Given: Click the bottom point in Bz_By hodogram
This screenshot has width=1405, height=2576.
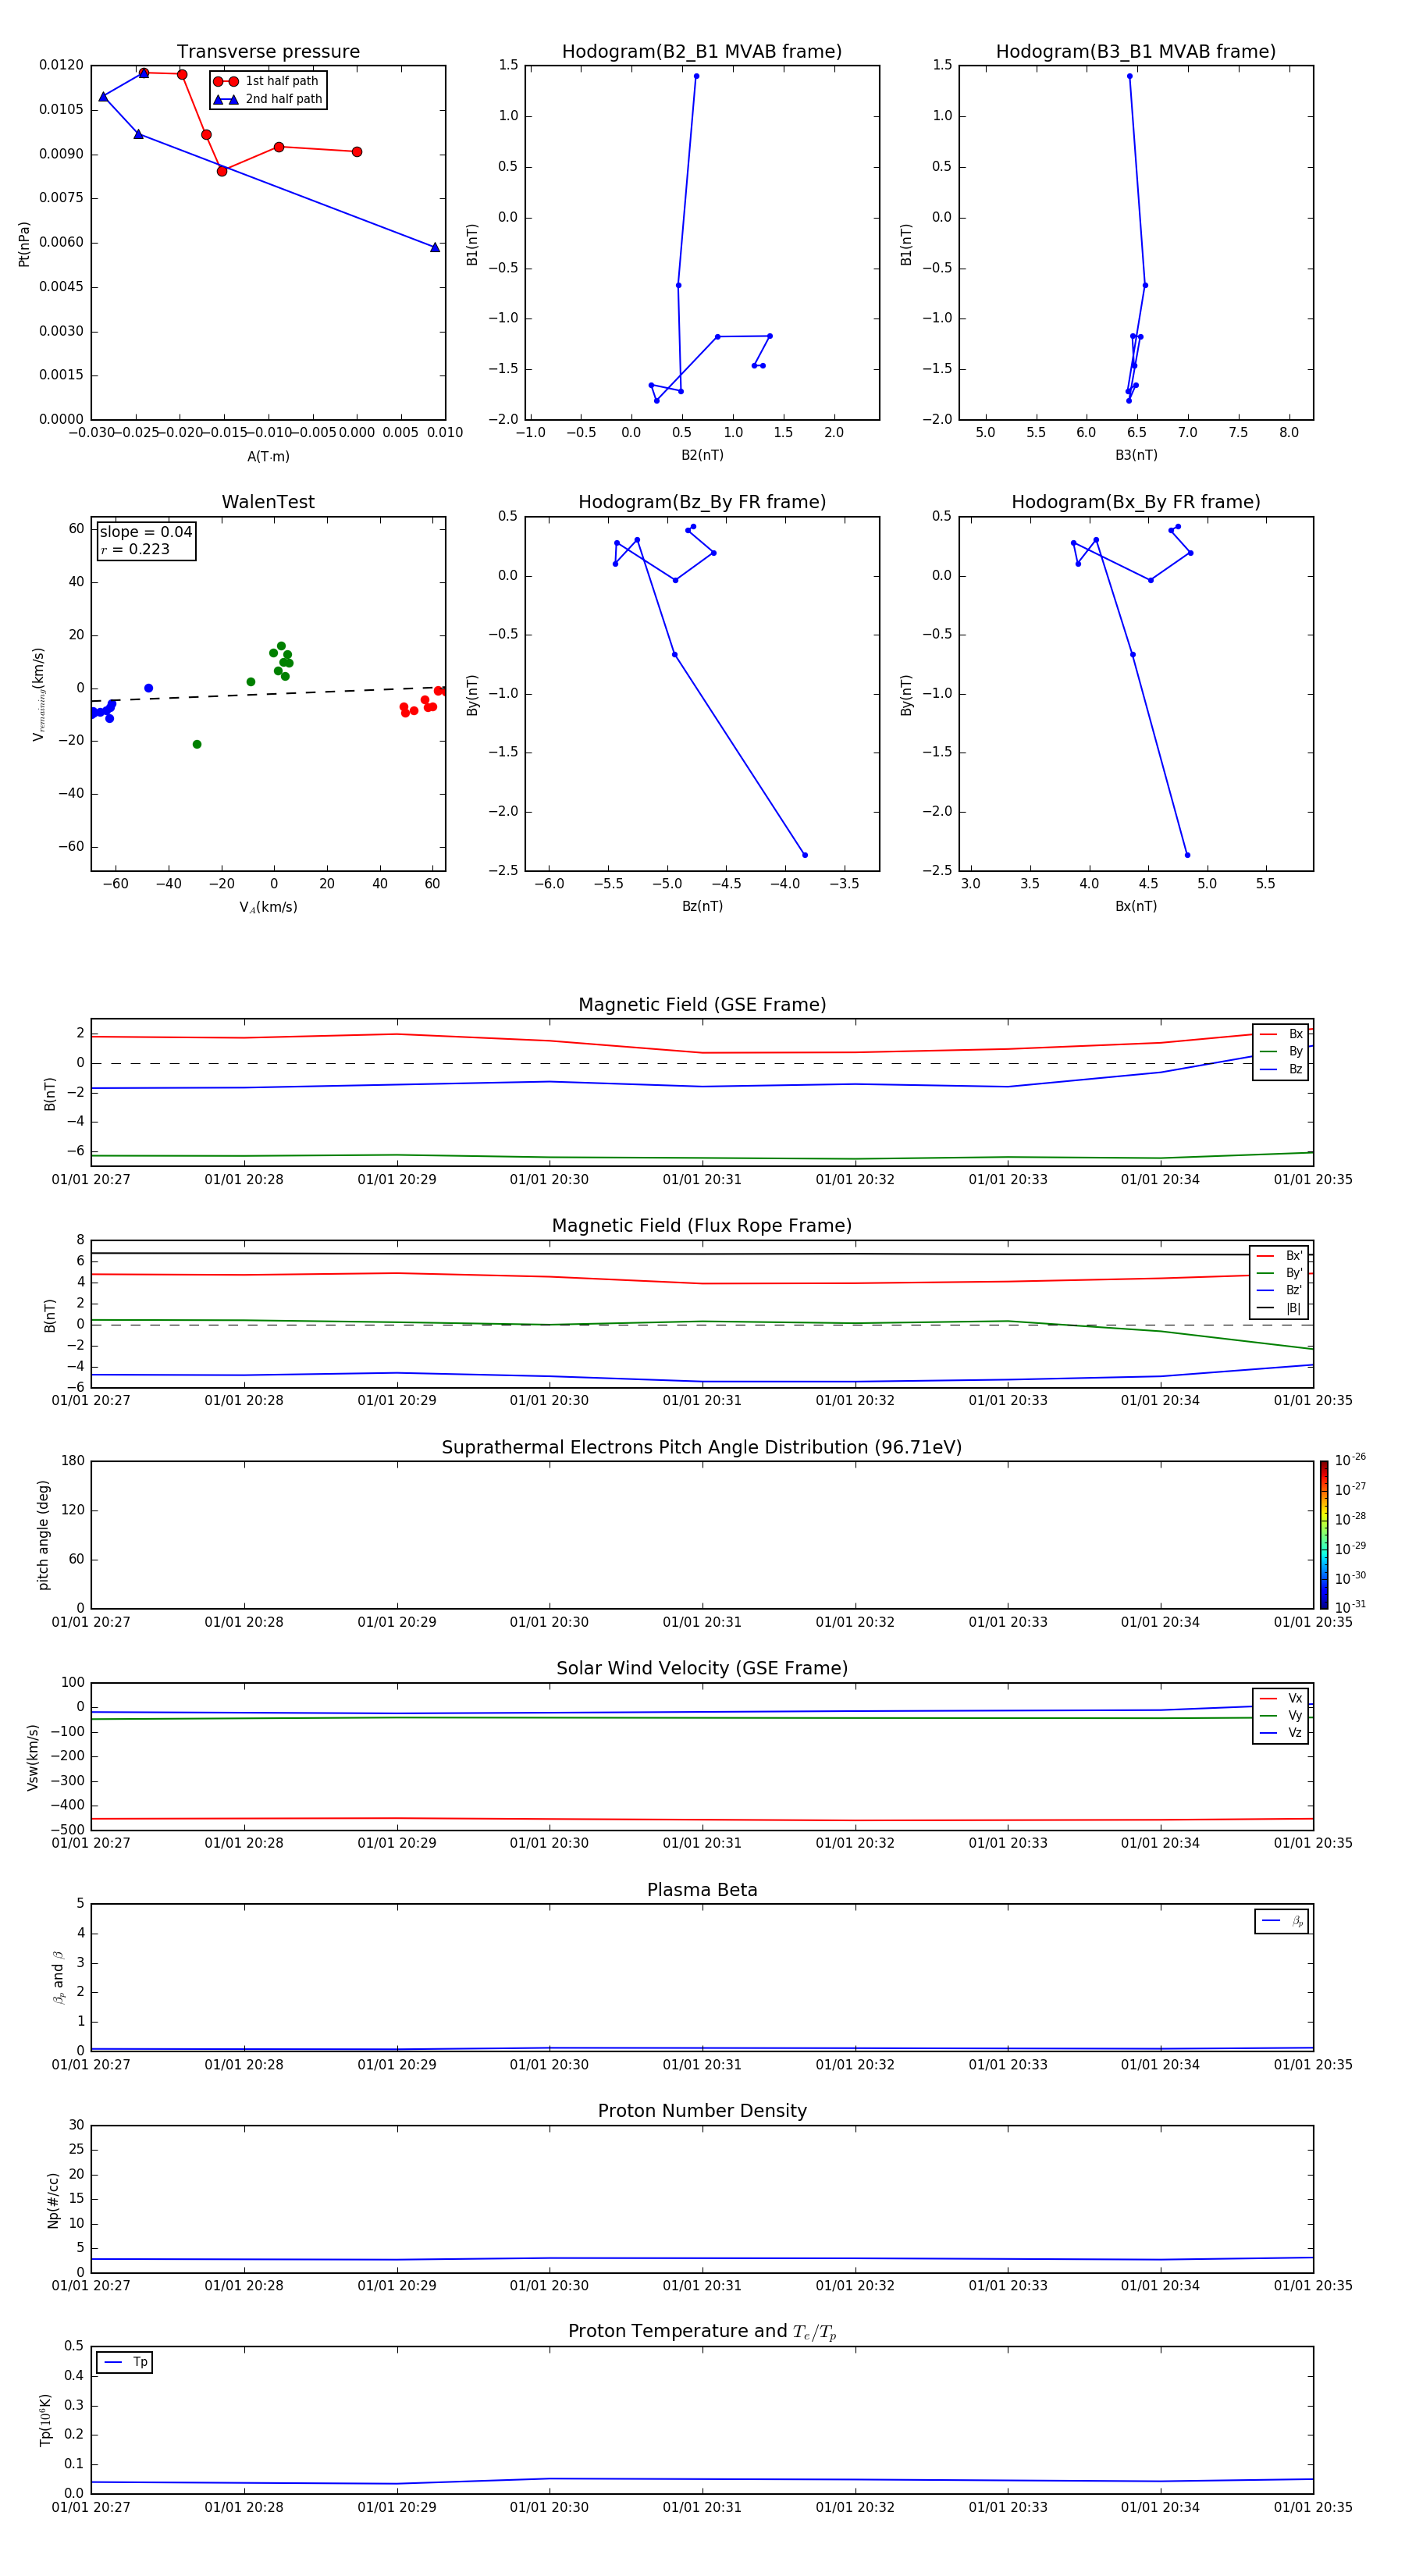Looking at the screenshot, I should pyautogui.click(x=805, y=855).
